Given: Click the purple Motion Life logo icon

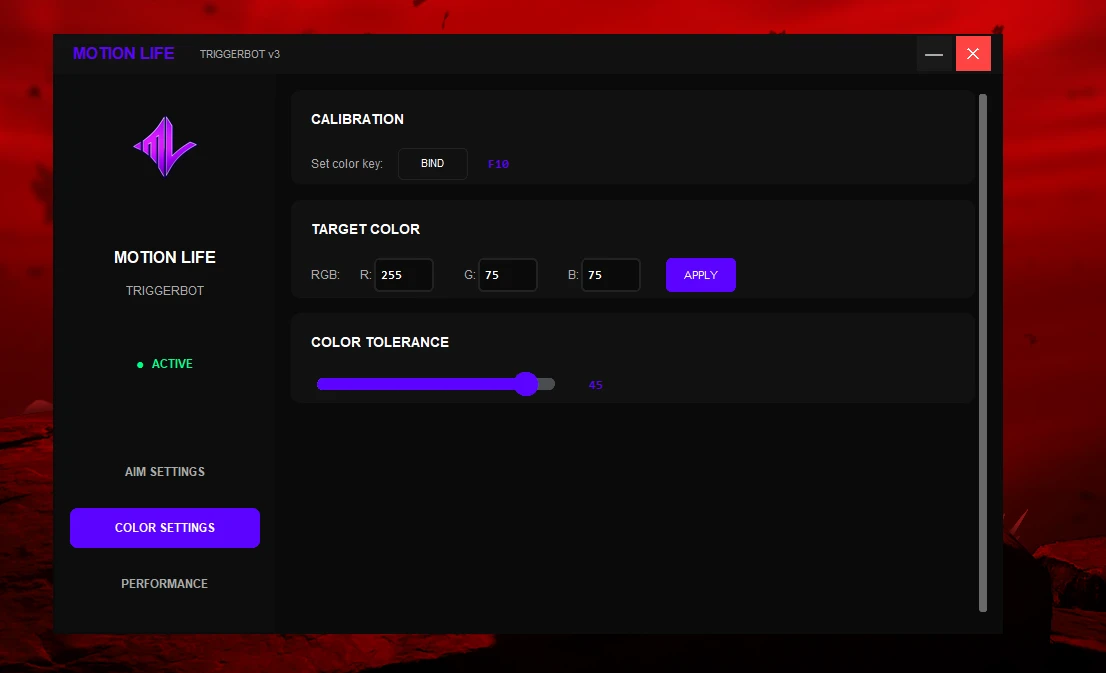Looking at the screenshot, I should [x=165, y=147].
